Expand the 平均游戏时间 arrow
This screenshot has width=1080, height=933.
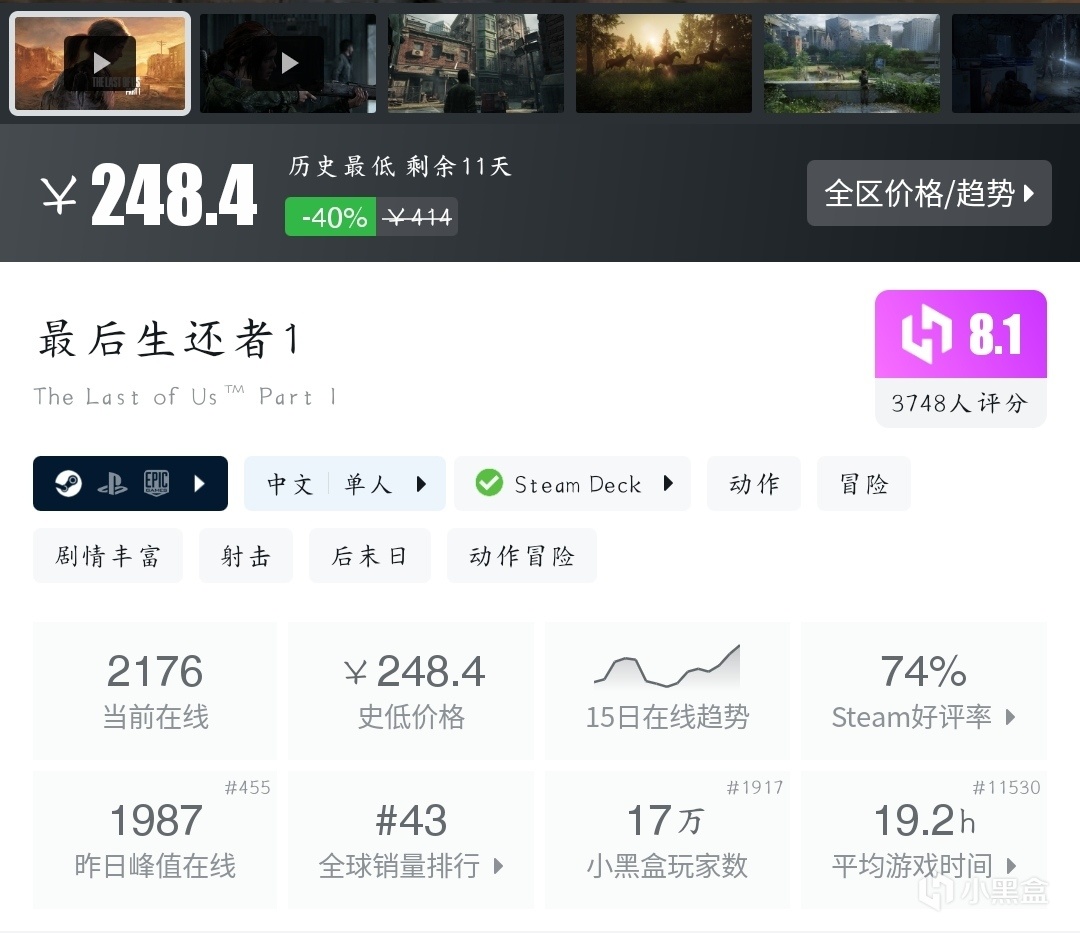click(1011, 866)
